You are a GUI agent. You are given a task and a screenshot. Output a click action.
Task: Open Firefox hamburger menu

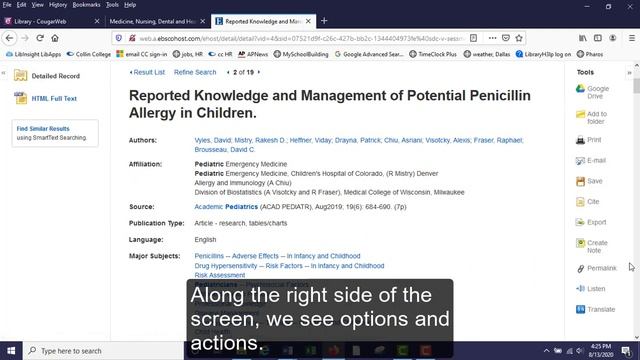coord(631,38)
